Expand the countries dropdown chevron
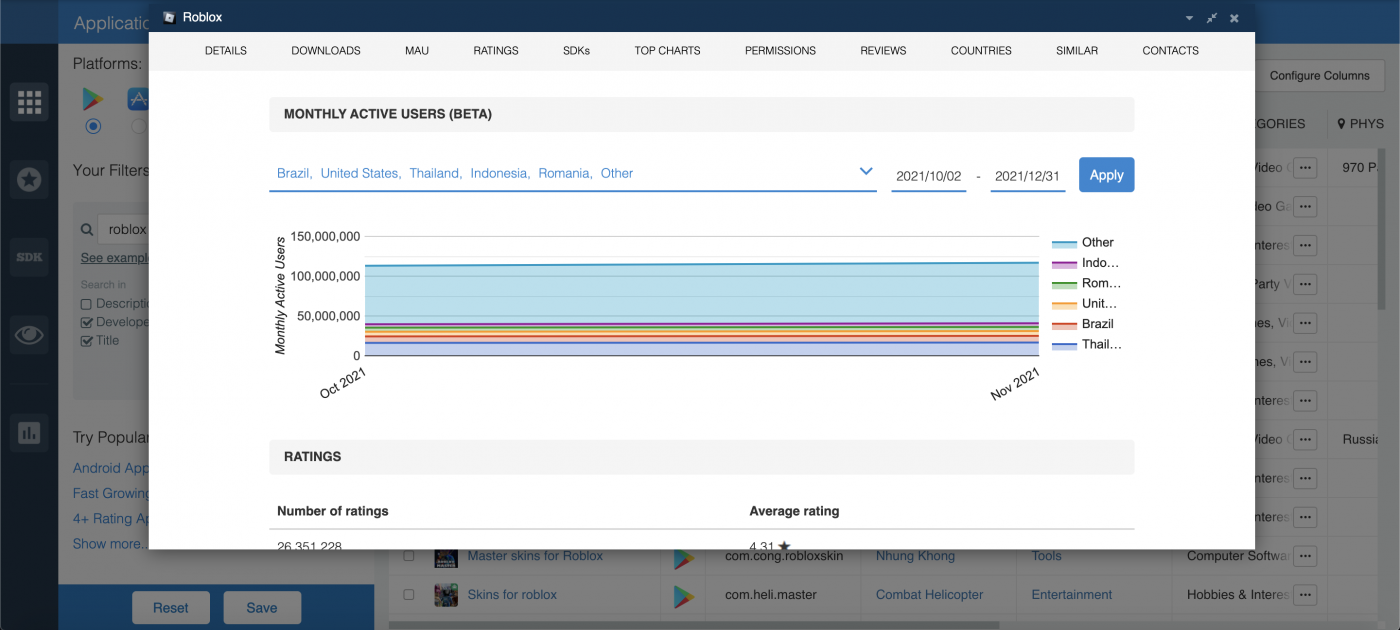The image size is (1400, 630). 866,172
